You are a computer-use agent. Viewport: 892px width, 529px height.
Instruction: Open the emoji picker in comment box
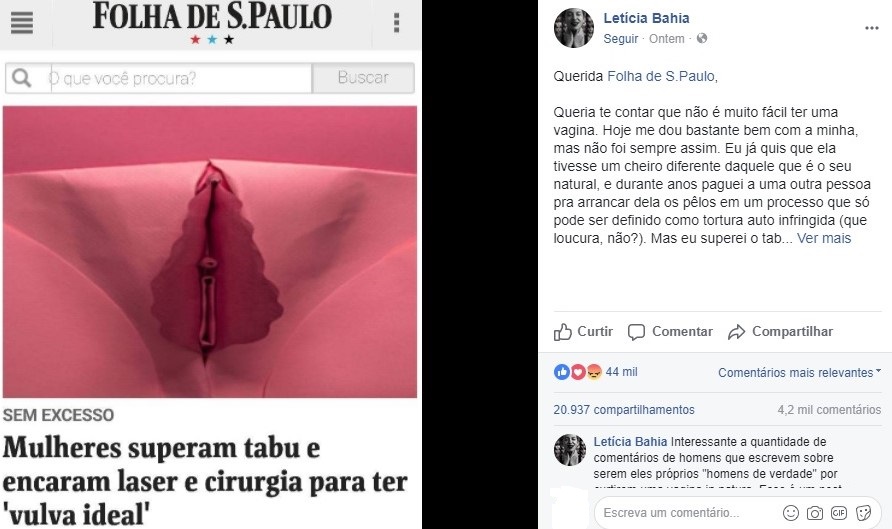pyautogui.click(x=791, y=513)
